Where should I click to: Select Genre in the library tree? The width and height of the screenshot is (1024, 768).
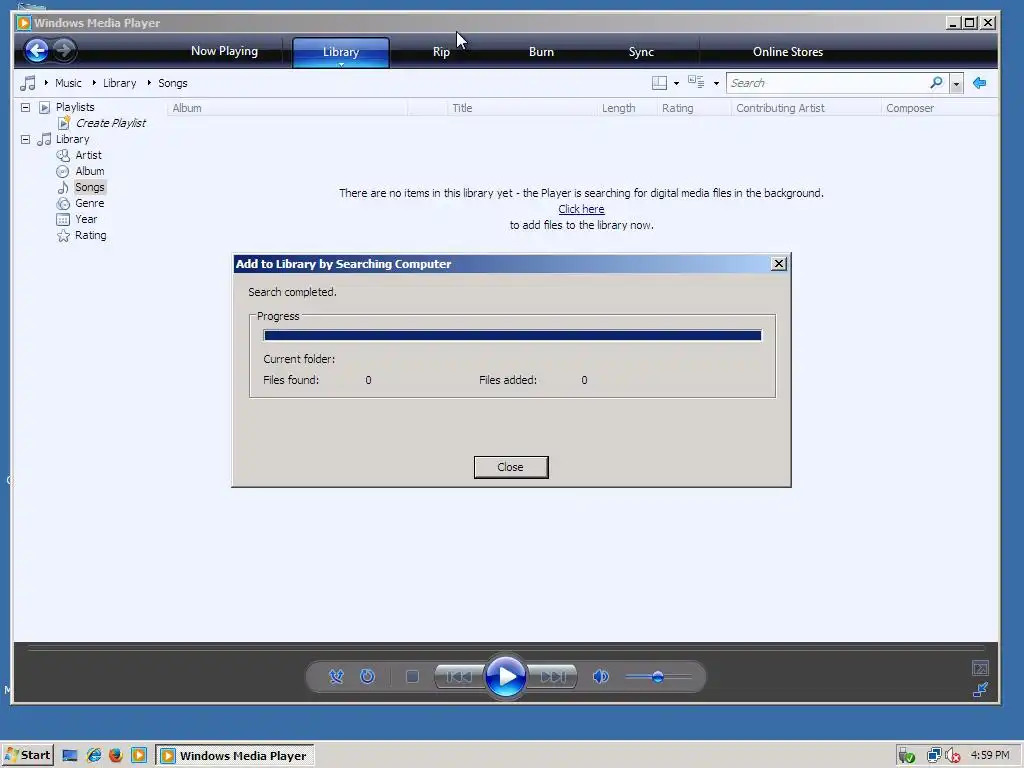(x=89, y=203)
